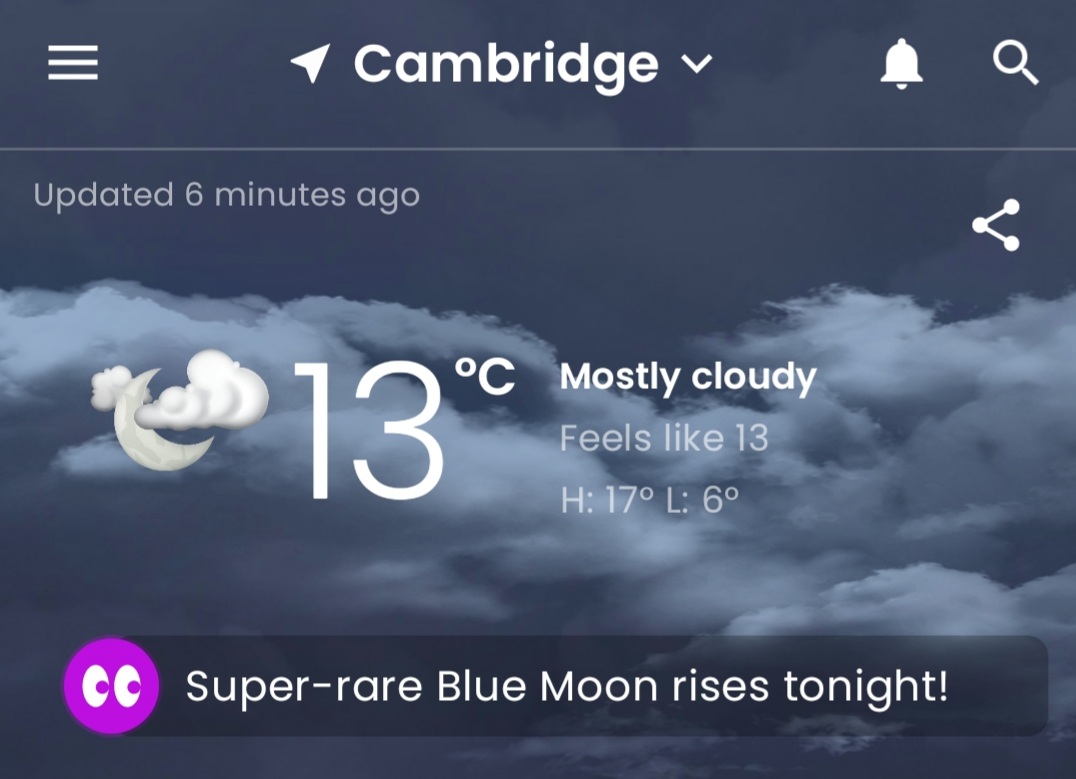The image size is (1076, 779).
Task: Tap the Mostly cloudy condition label
Action: pyautogui.click(x=688, y=377)
